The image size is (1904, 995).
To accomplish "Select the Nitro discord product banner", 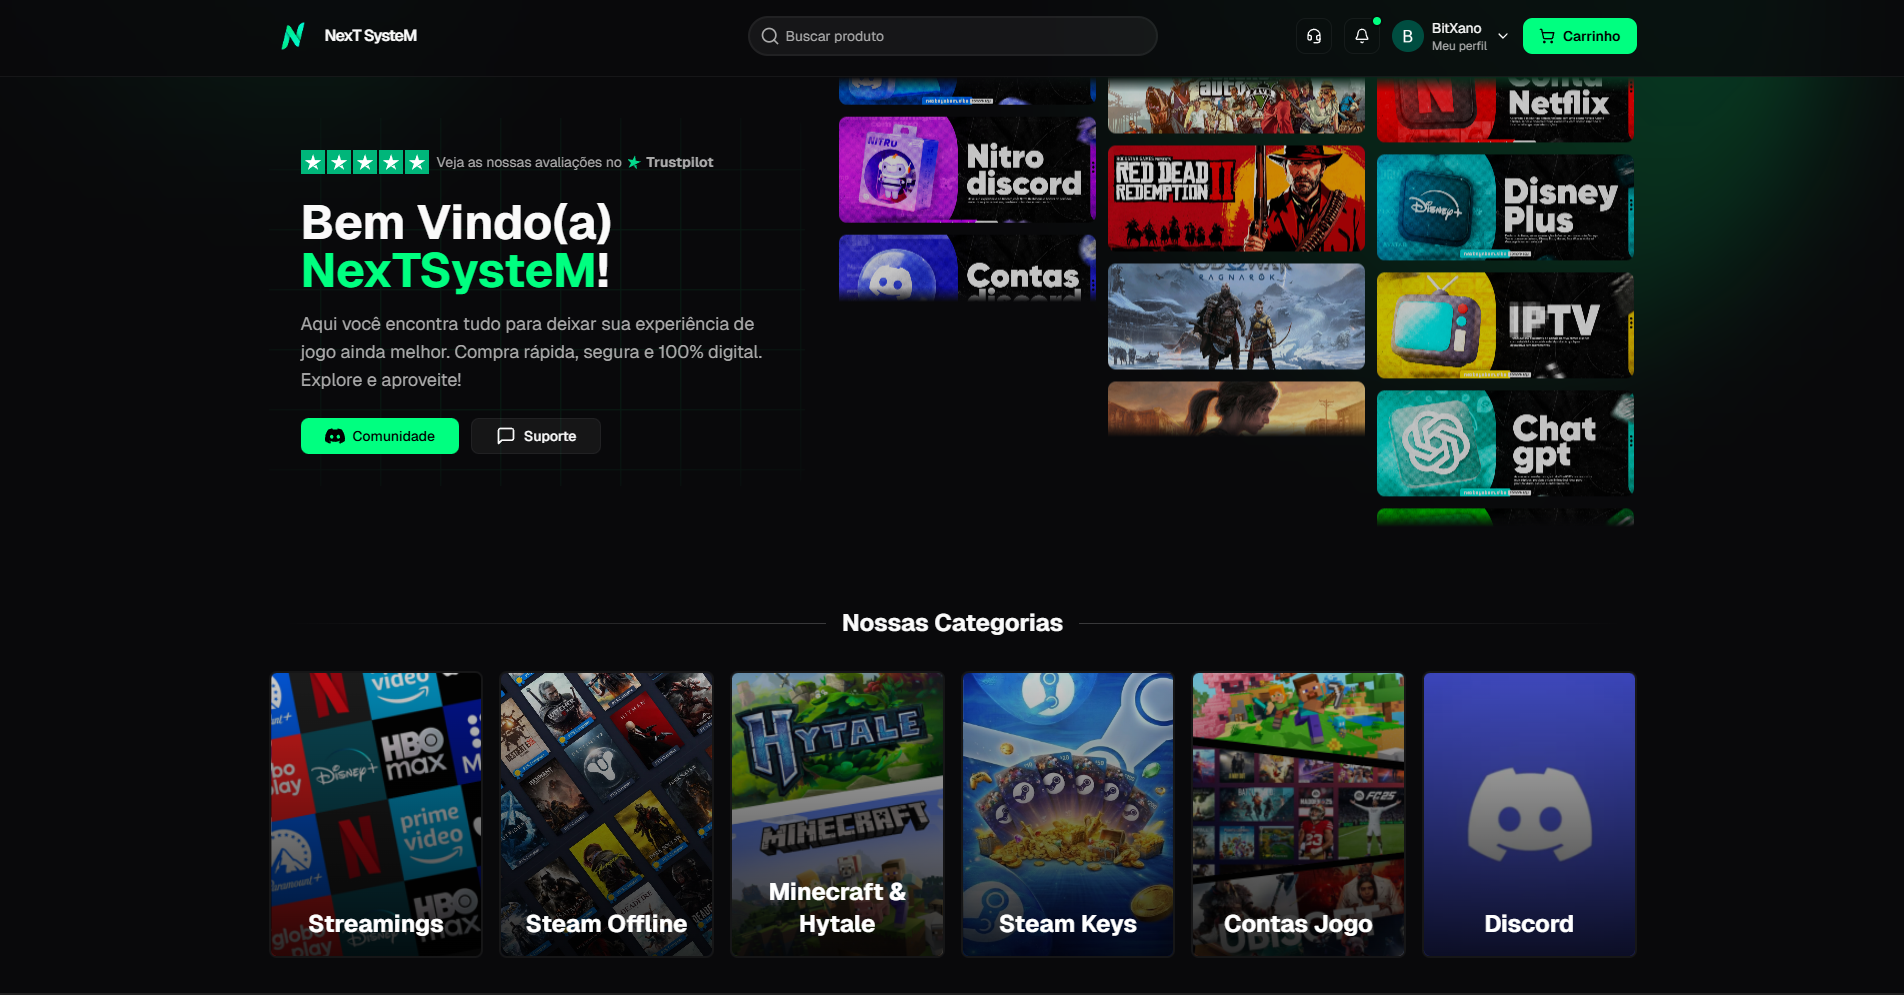I will click(967, 170).
